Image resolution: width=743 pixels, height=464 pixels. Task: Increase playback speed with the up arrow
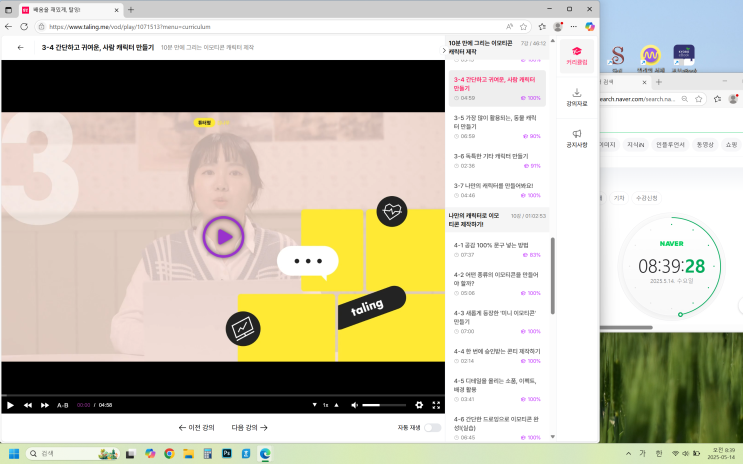pyautogui.click(x=337, y=405)
